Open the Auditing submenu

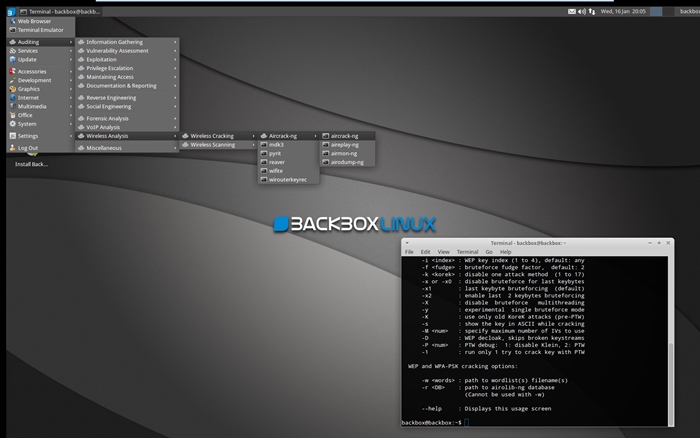[41, 42]
